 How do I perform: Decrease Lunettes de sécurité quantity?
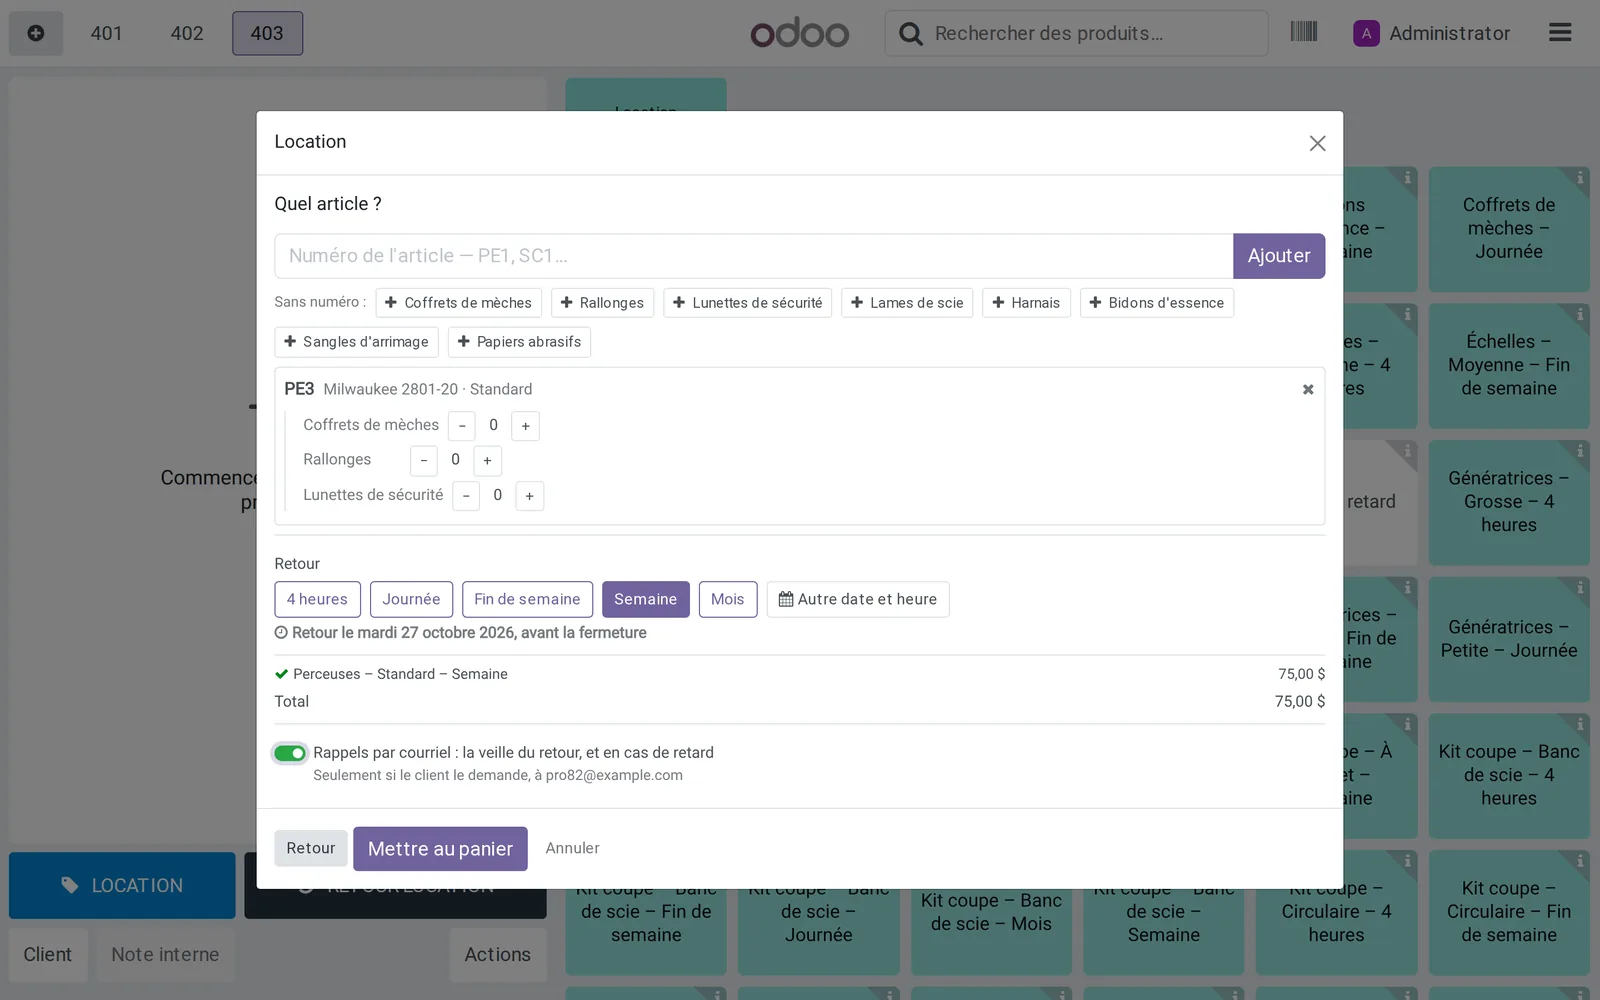pos(466,495)
